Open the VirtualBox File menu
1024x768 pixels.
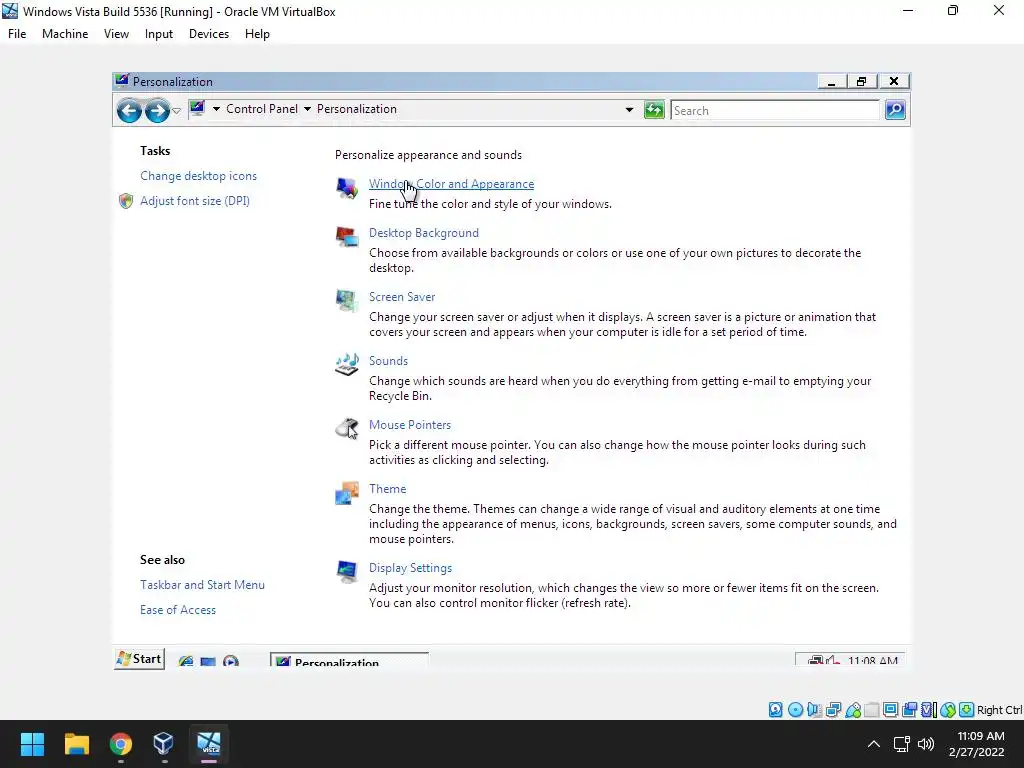tap(17, 34)
